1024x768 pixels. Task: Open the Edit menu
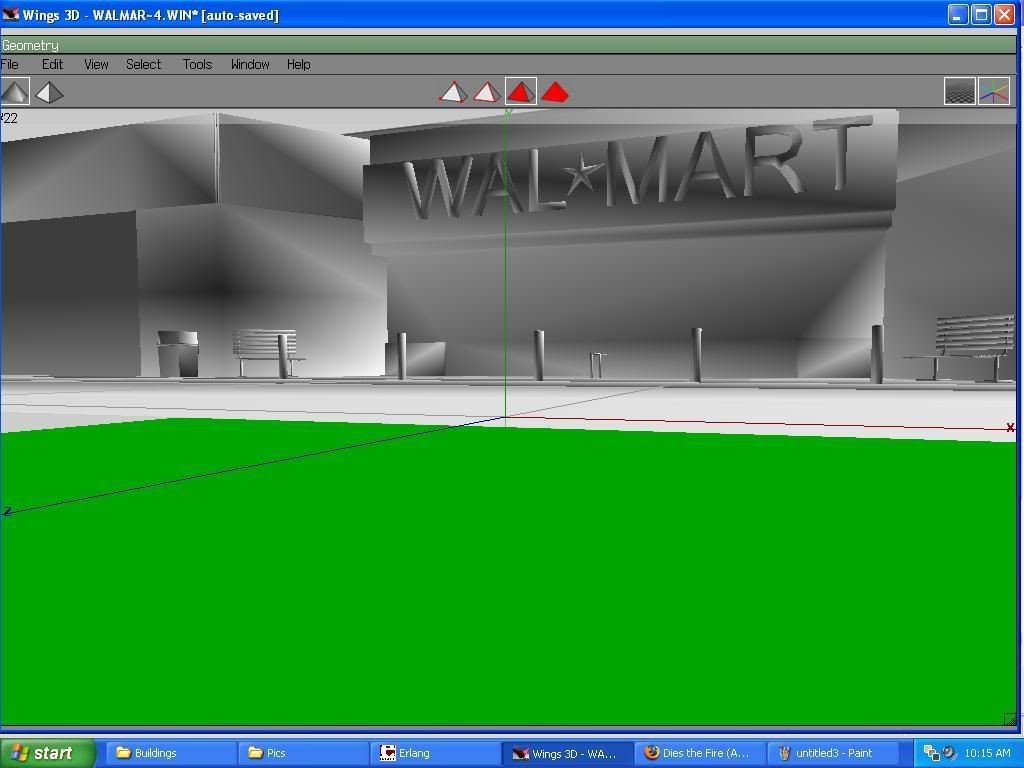(52, 64)
